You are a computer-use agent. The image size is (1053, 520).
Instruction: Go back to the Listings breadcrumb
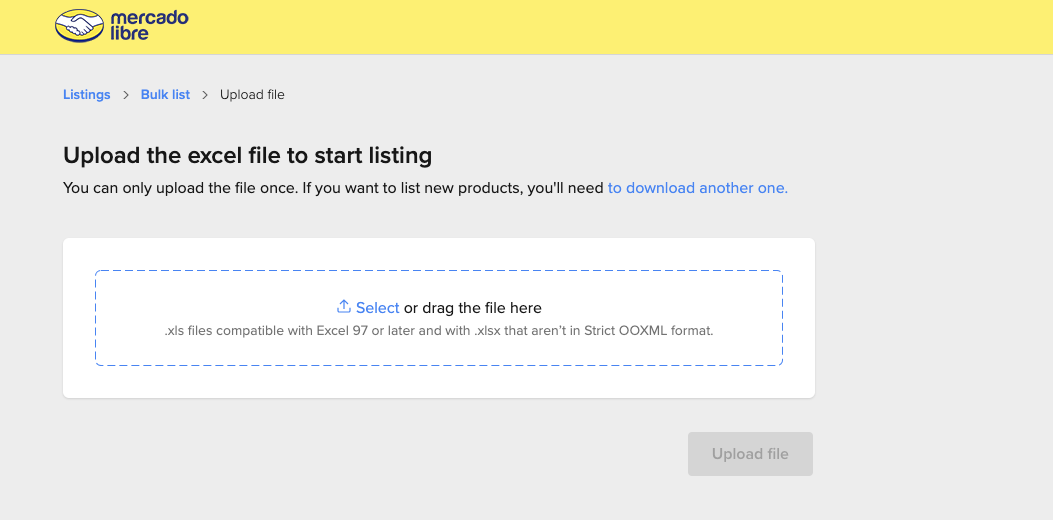[86, 95]
